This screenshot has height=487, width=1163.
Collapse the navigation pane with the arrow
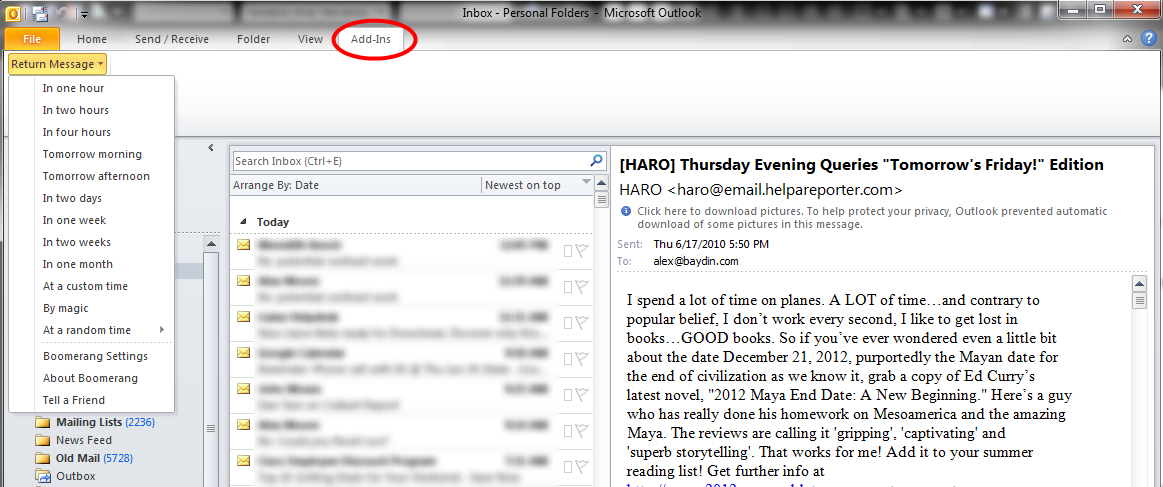pyautogui.click(x=211, y=148)
